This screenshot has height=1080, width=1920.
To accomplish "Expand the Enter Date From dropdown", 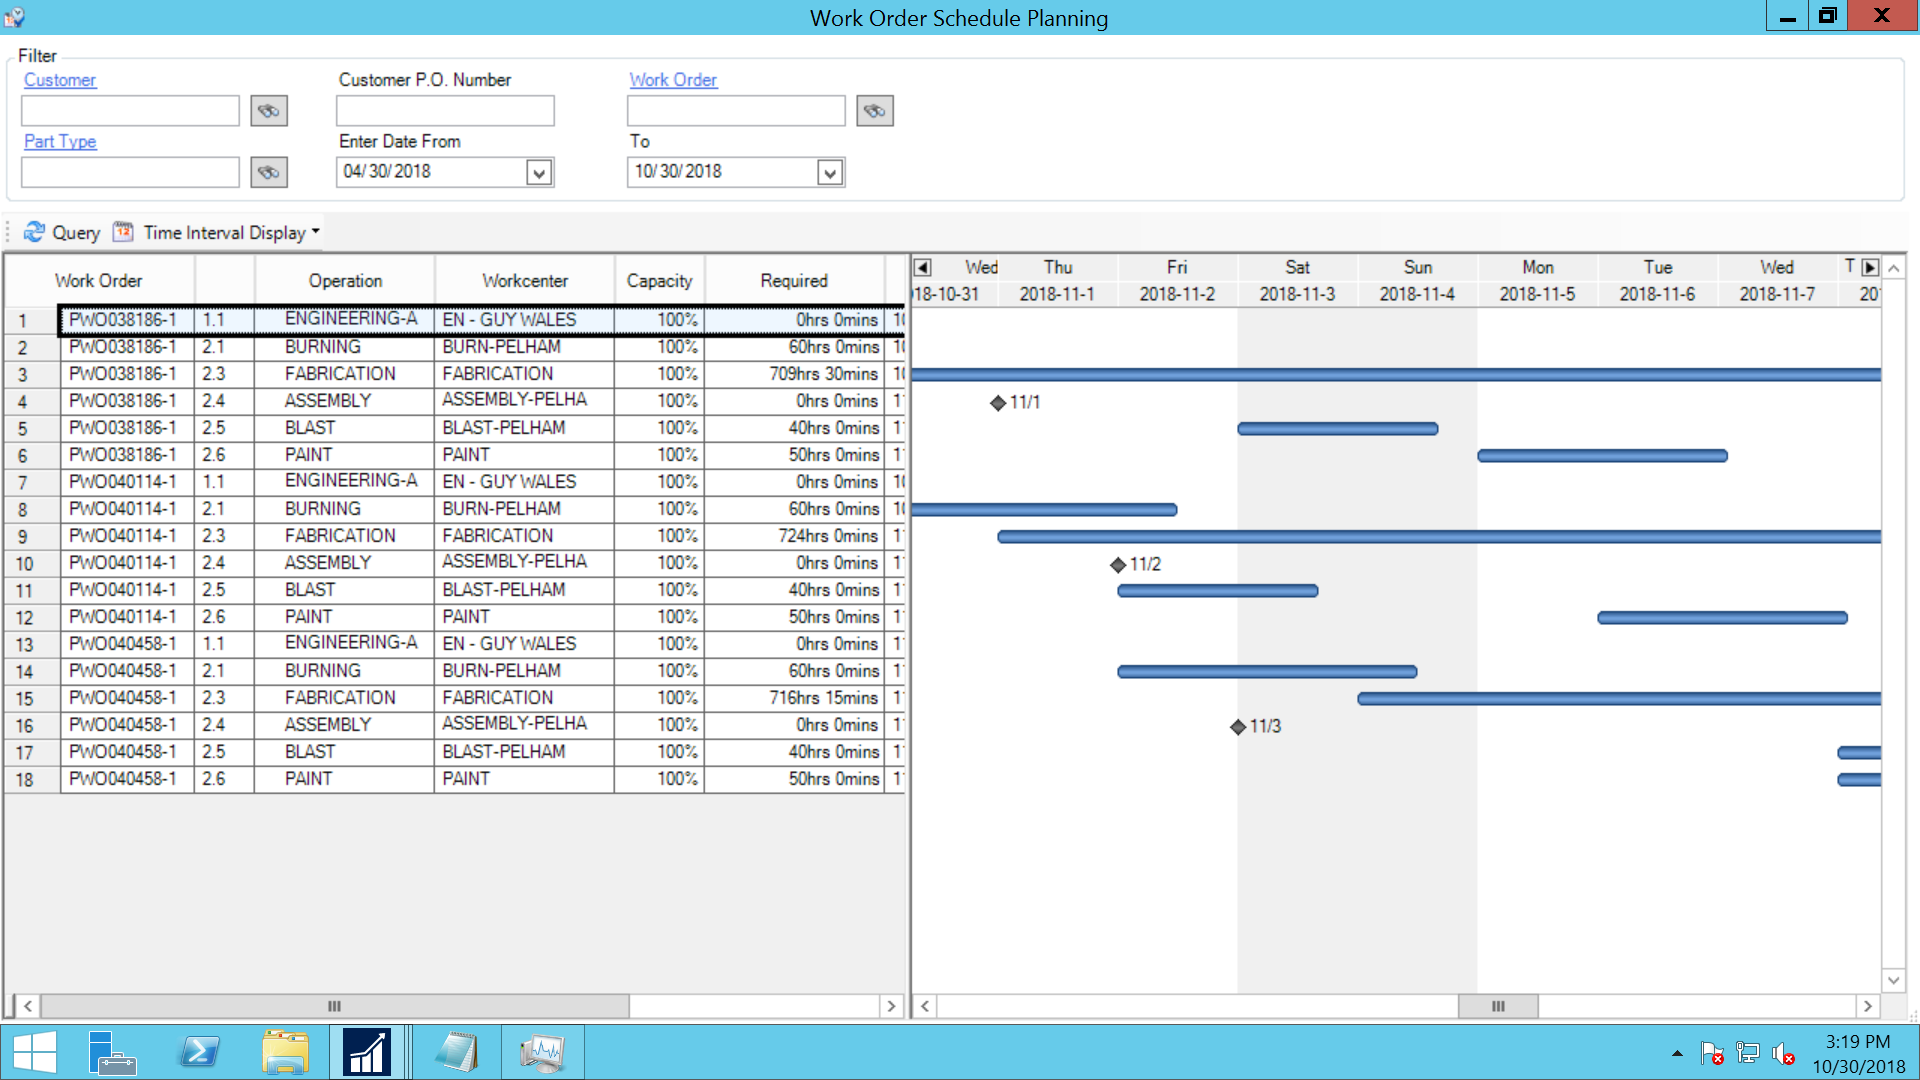I will [539, 173].
